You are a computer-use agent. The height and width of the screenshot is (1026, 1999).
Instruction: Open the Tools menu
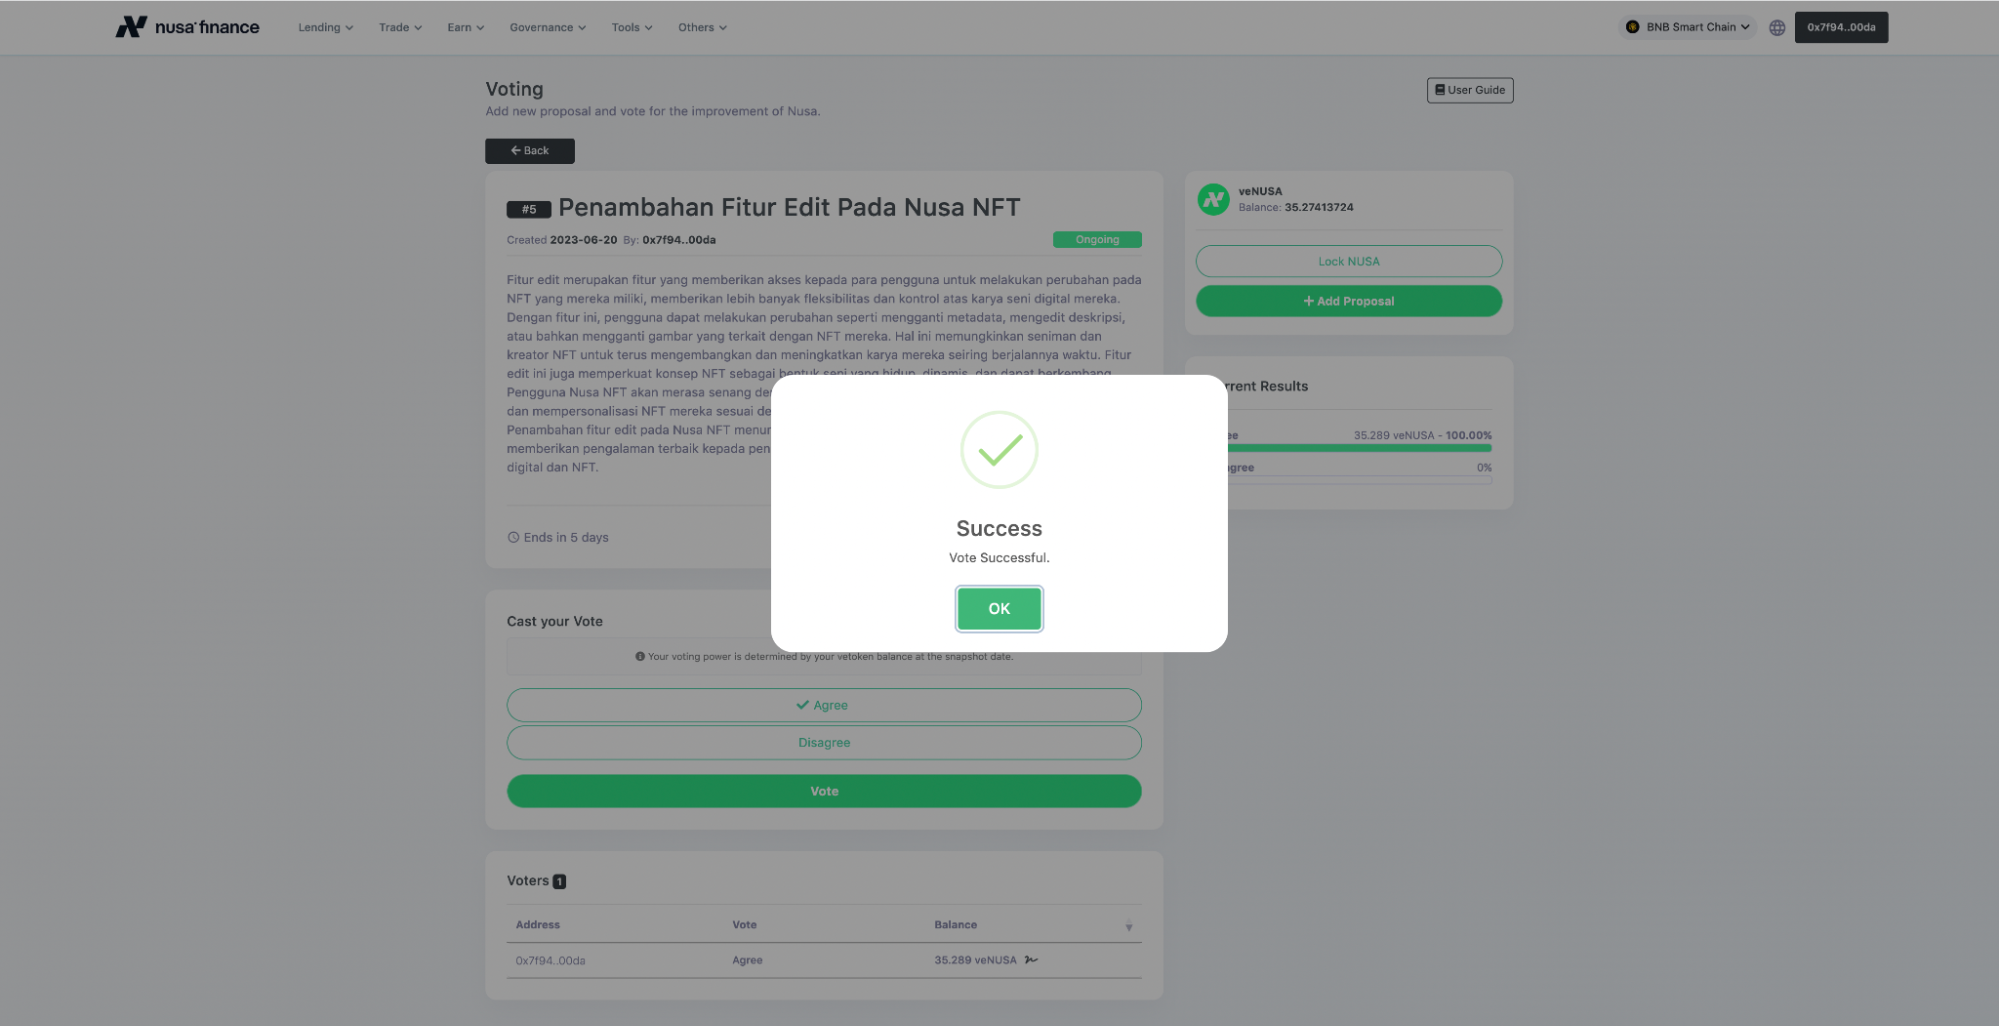point(632,27)
